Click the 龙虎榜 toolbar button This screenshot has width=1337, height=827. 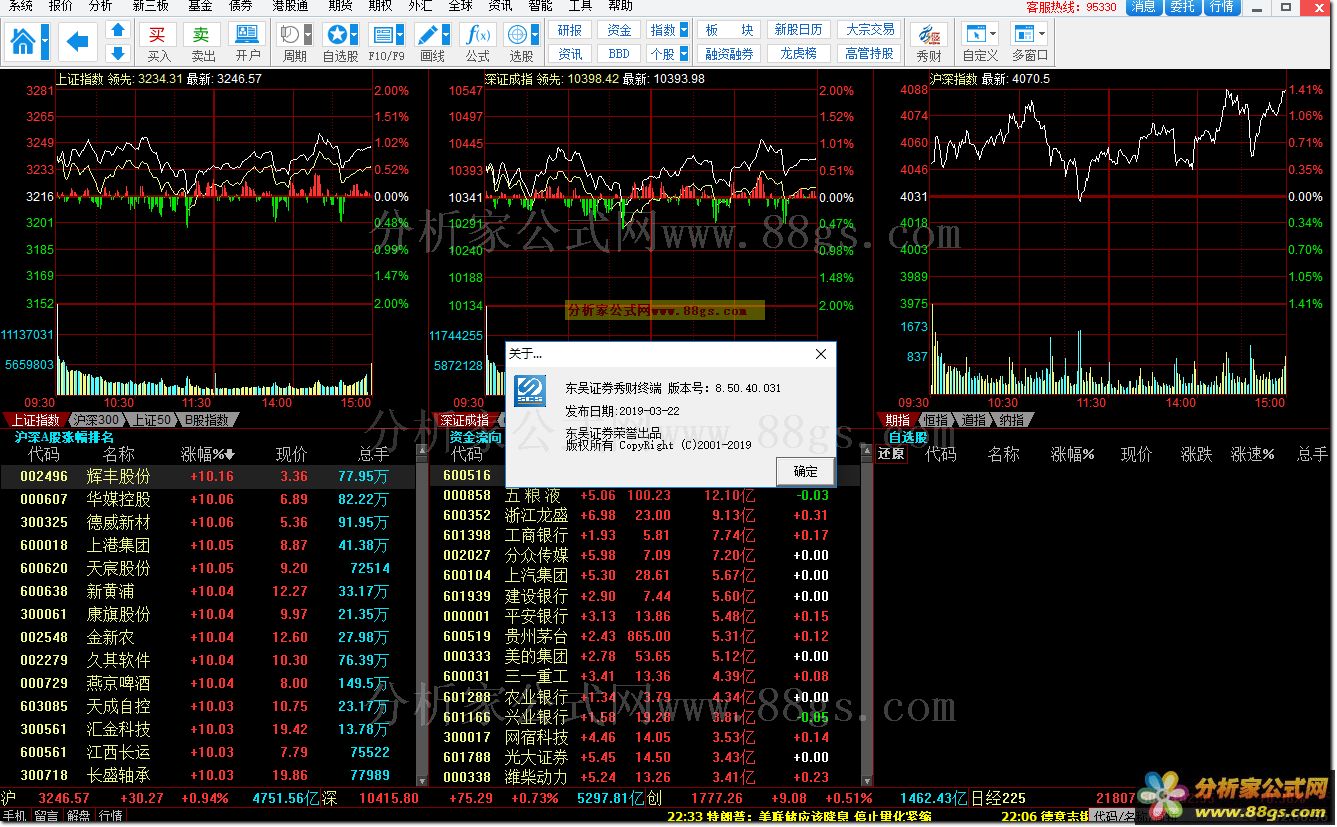pyautogui.click(x=798, y=53)
